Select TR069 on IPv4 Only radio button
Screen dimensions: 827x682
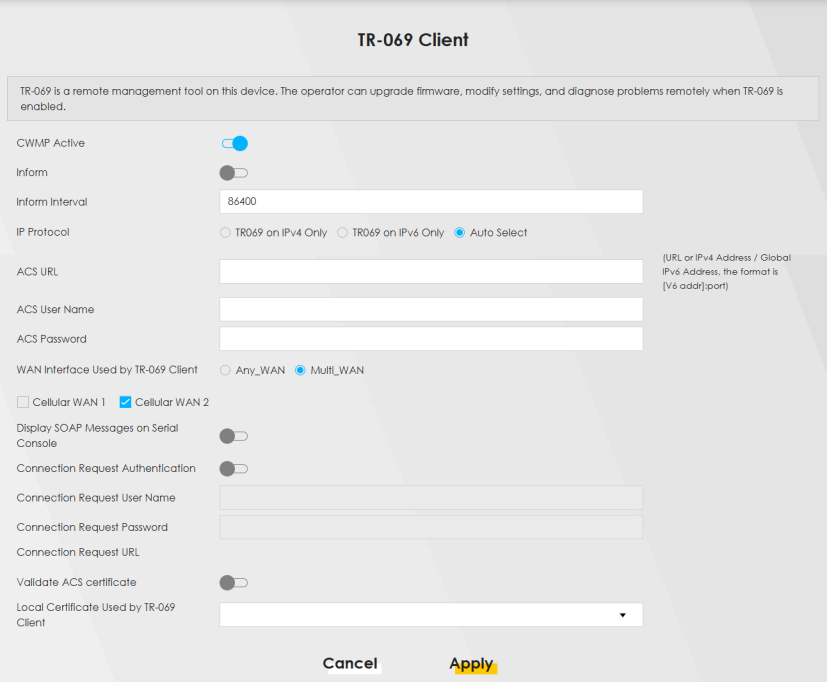(x=225, y=233)
